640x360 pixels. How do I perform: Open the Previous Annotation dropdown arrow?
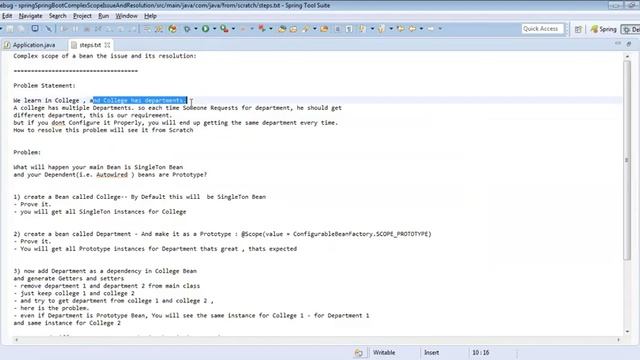point(391,29)
